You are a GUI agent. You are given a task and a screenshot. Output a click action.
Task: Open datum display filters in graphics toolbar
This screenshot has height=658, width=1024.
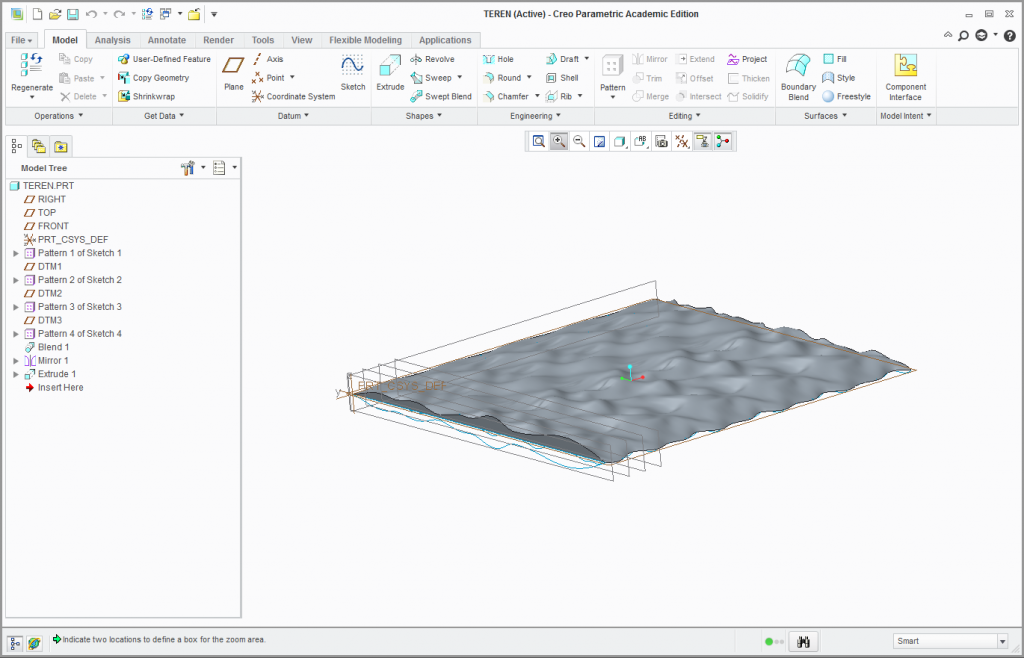(x=682, y=142)
